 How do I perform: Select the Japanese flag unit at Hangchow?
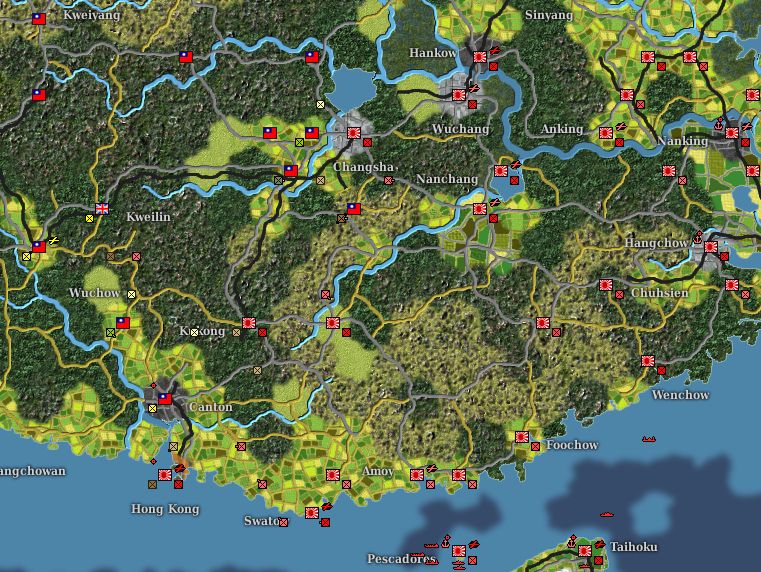(x=711, y=247)
